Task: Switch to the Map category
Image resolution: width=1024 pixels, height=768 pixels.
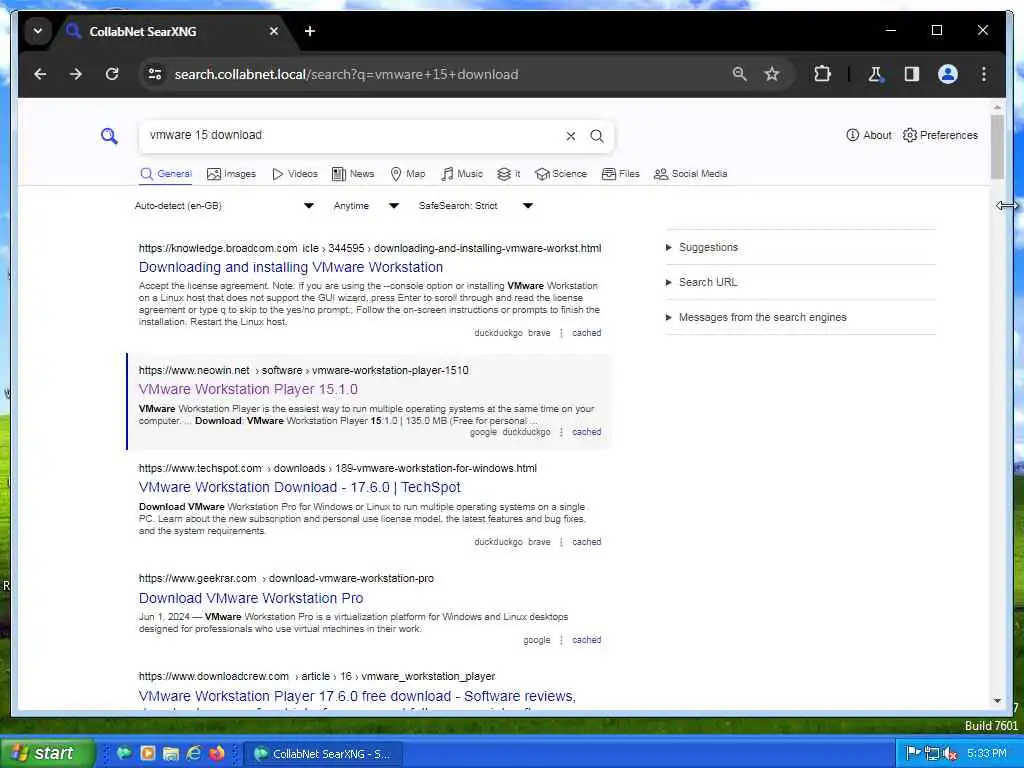Action: (408, 174)
